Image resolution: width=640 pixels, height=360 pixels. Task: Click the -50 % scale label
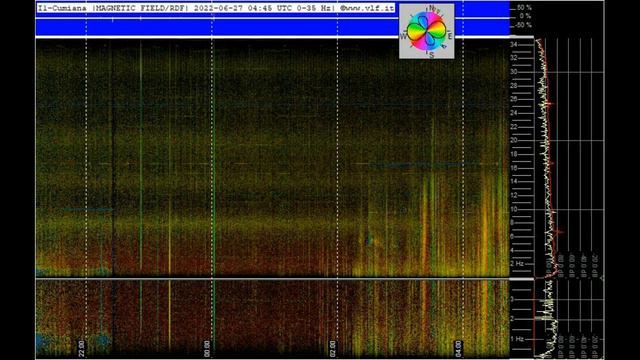click(523, 25)
